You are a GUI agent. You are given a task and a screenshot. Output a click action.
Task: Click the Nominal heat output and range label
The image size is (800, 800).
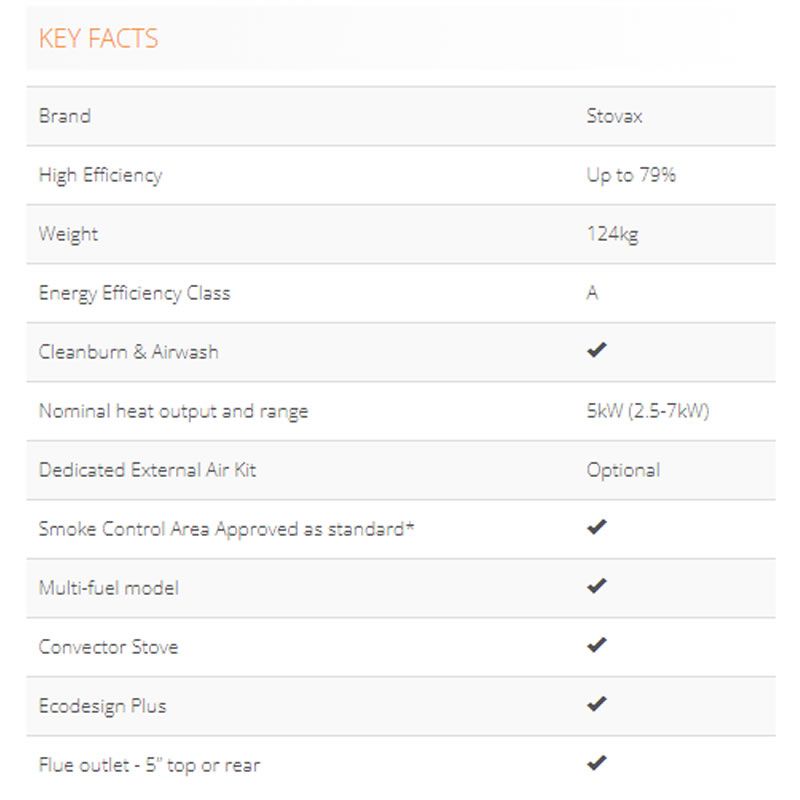click(173, 411)
